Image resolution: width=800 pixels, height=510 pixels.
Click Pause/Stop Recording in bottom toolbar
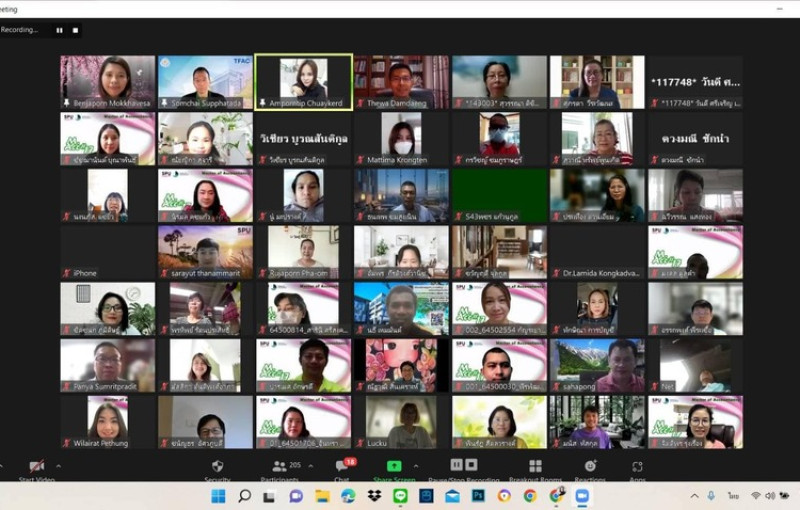tap(463, 466)
